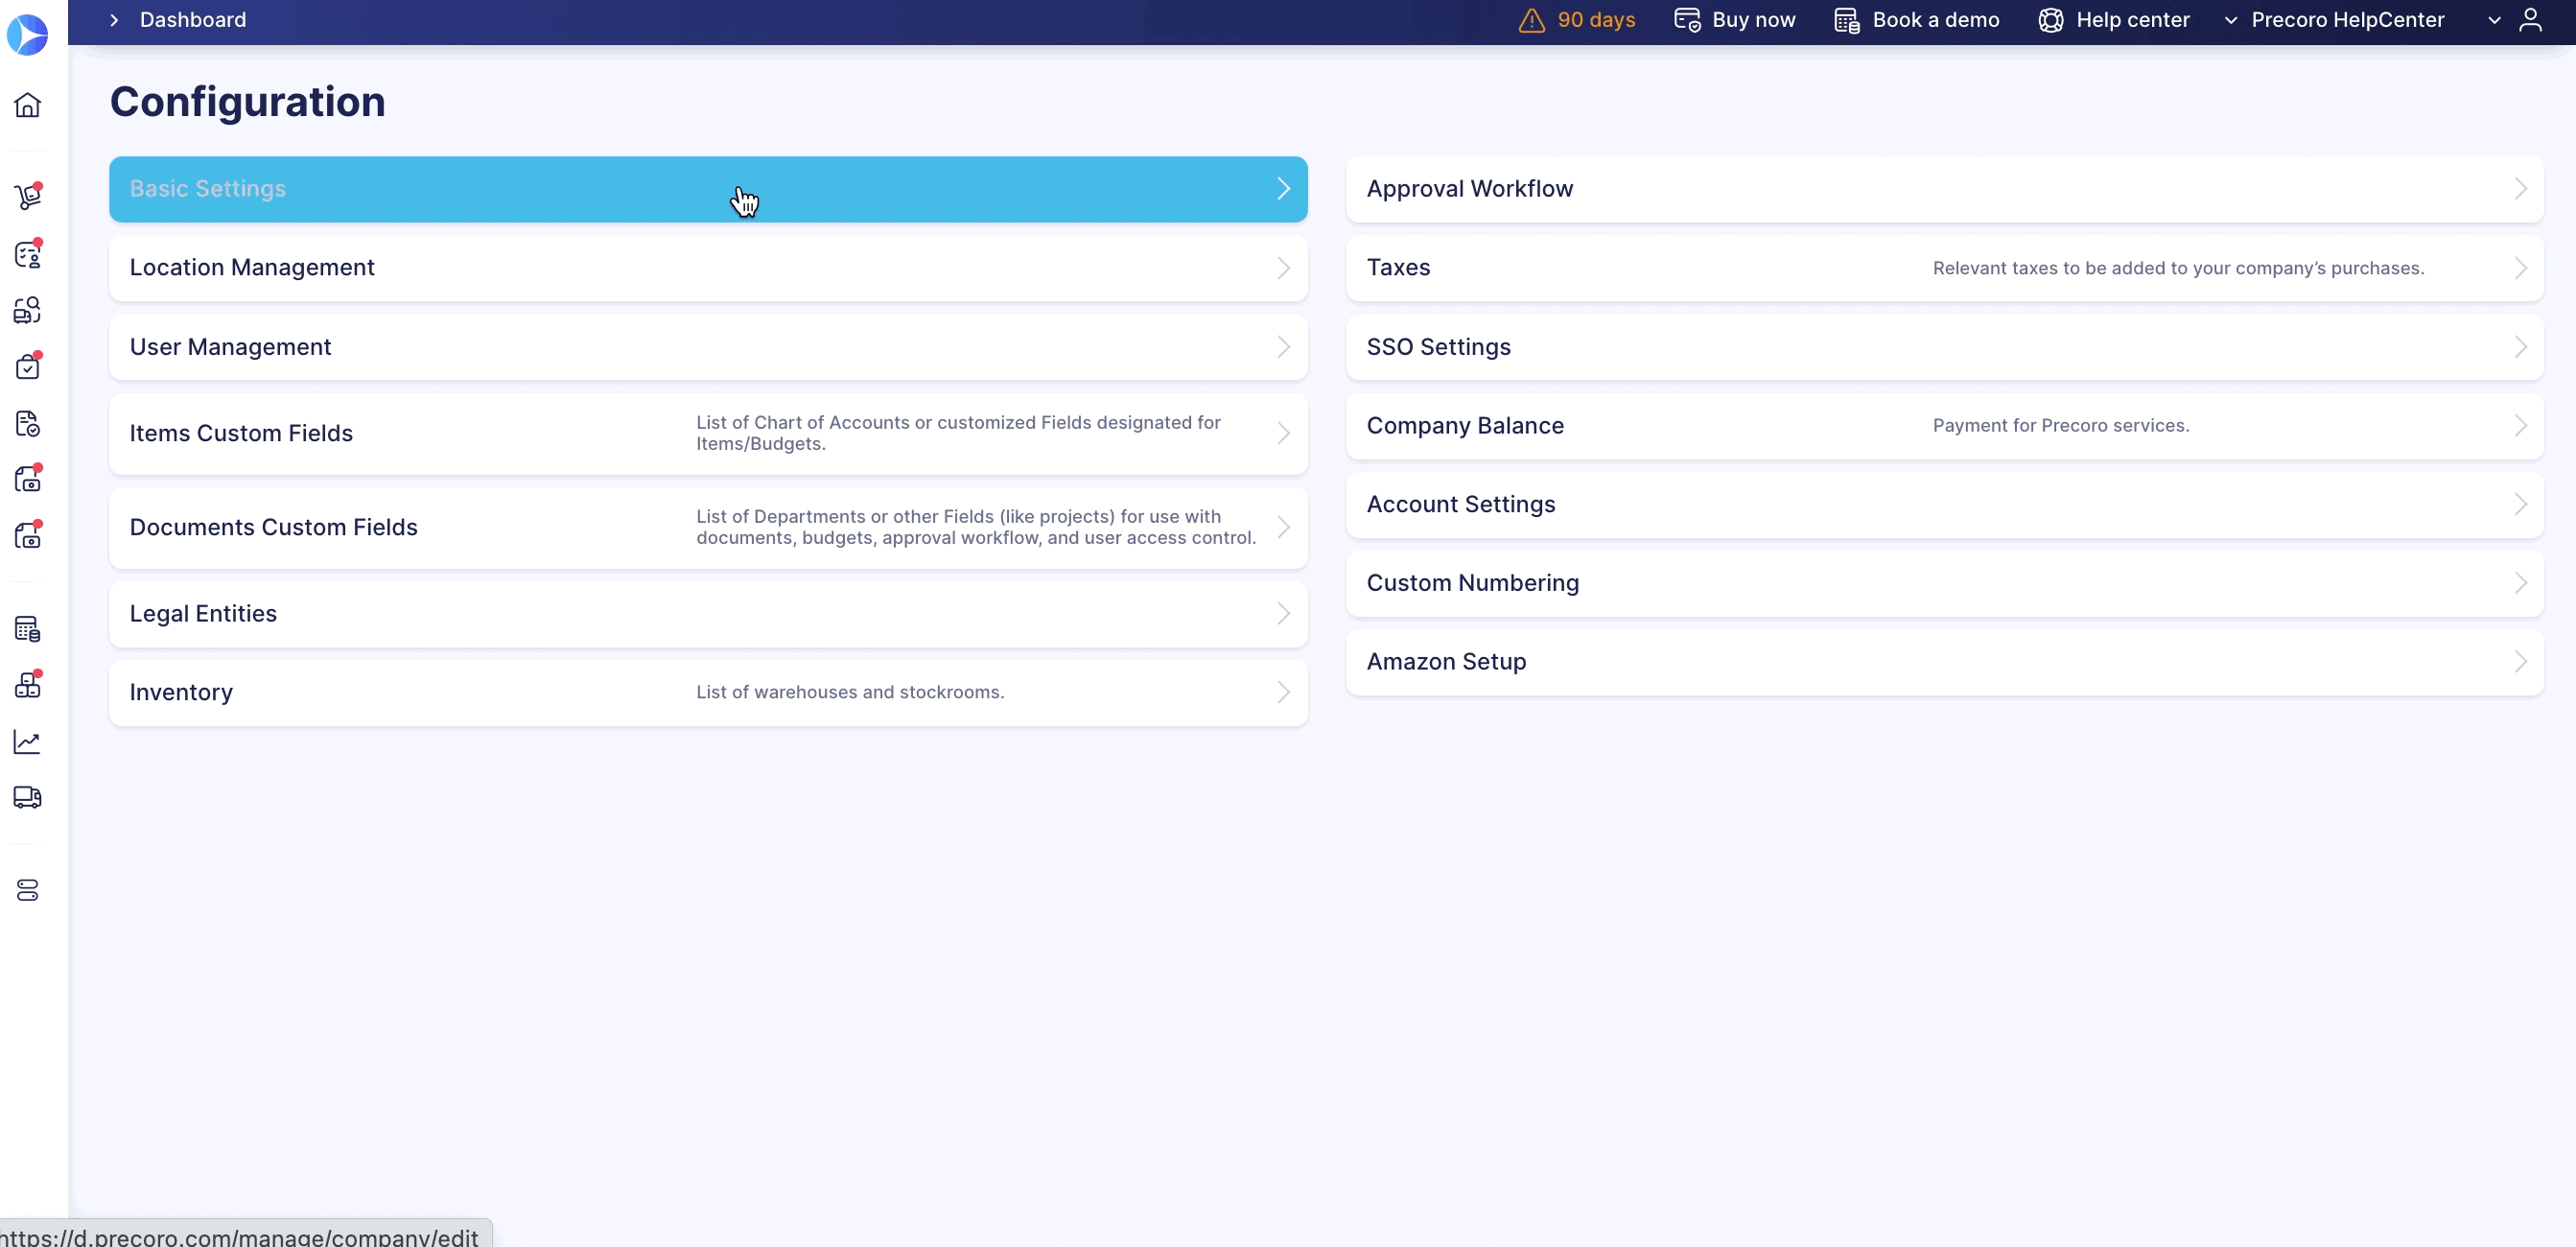Screen dimensions: 2576x1247
Task: Click the Buy now card icon
Action: point(1687,20)
